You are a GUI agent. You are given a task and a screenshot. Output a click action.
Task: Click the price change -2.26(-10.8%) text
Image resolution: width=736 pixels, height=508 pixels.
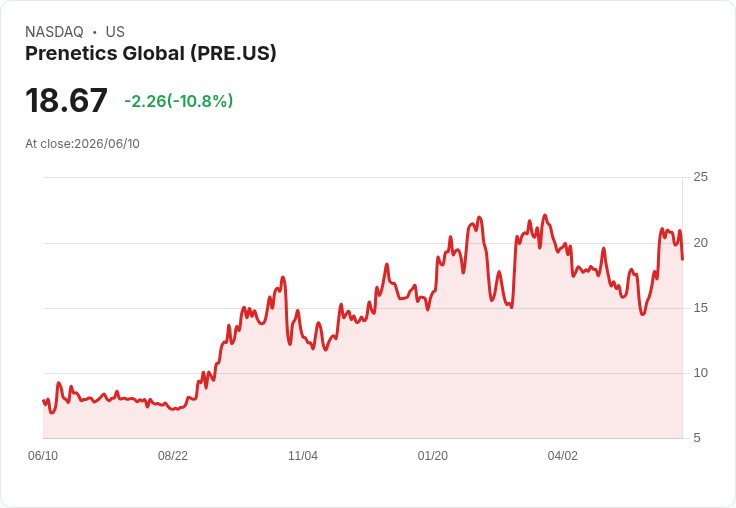pyautogui.click(x=178, y=101)
